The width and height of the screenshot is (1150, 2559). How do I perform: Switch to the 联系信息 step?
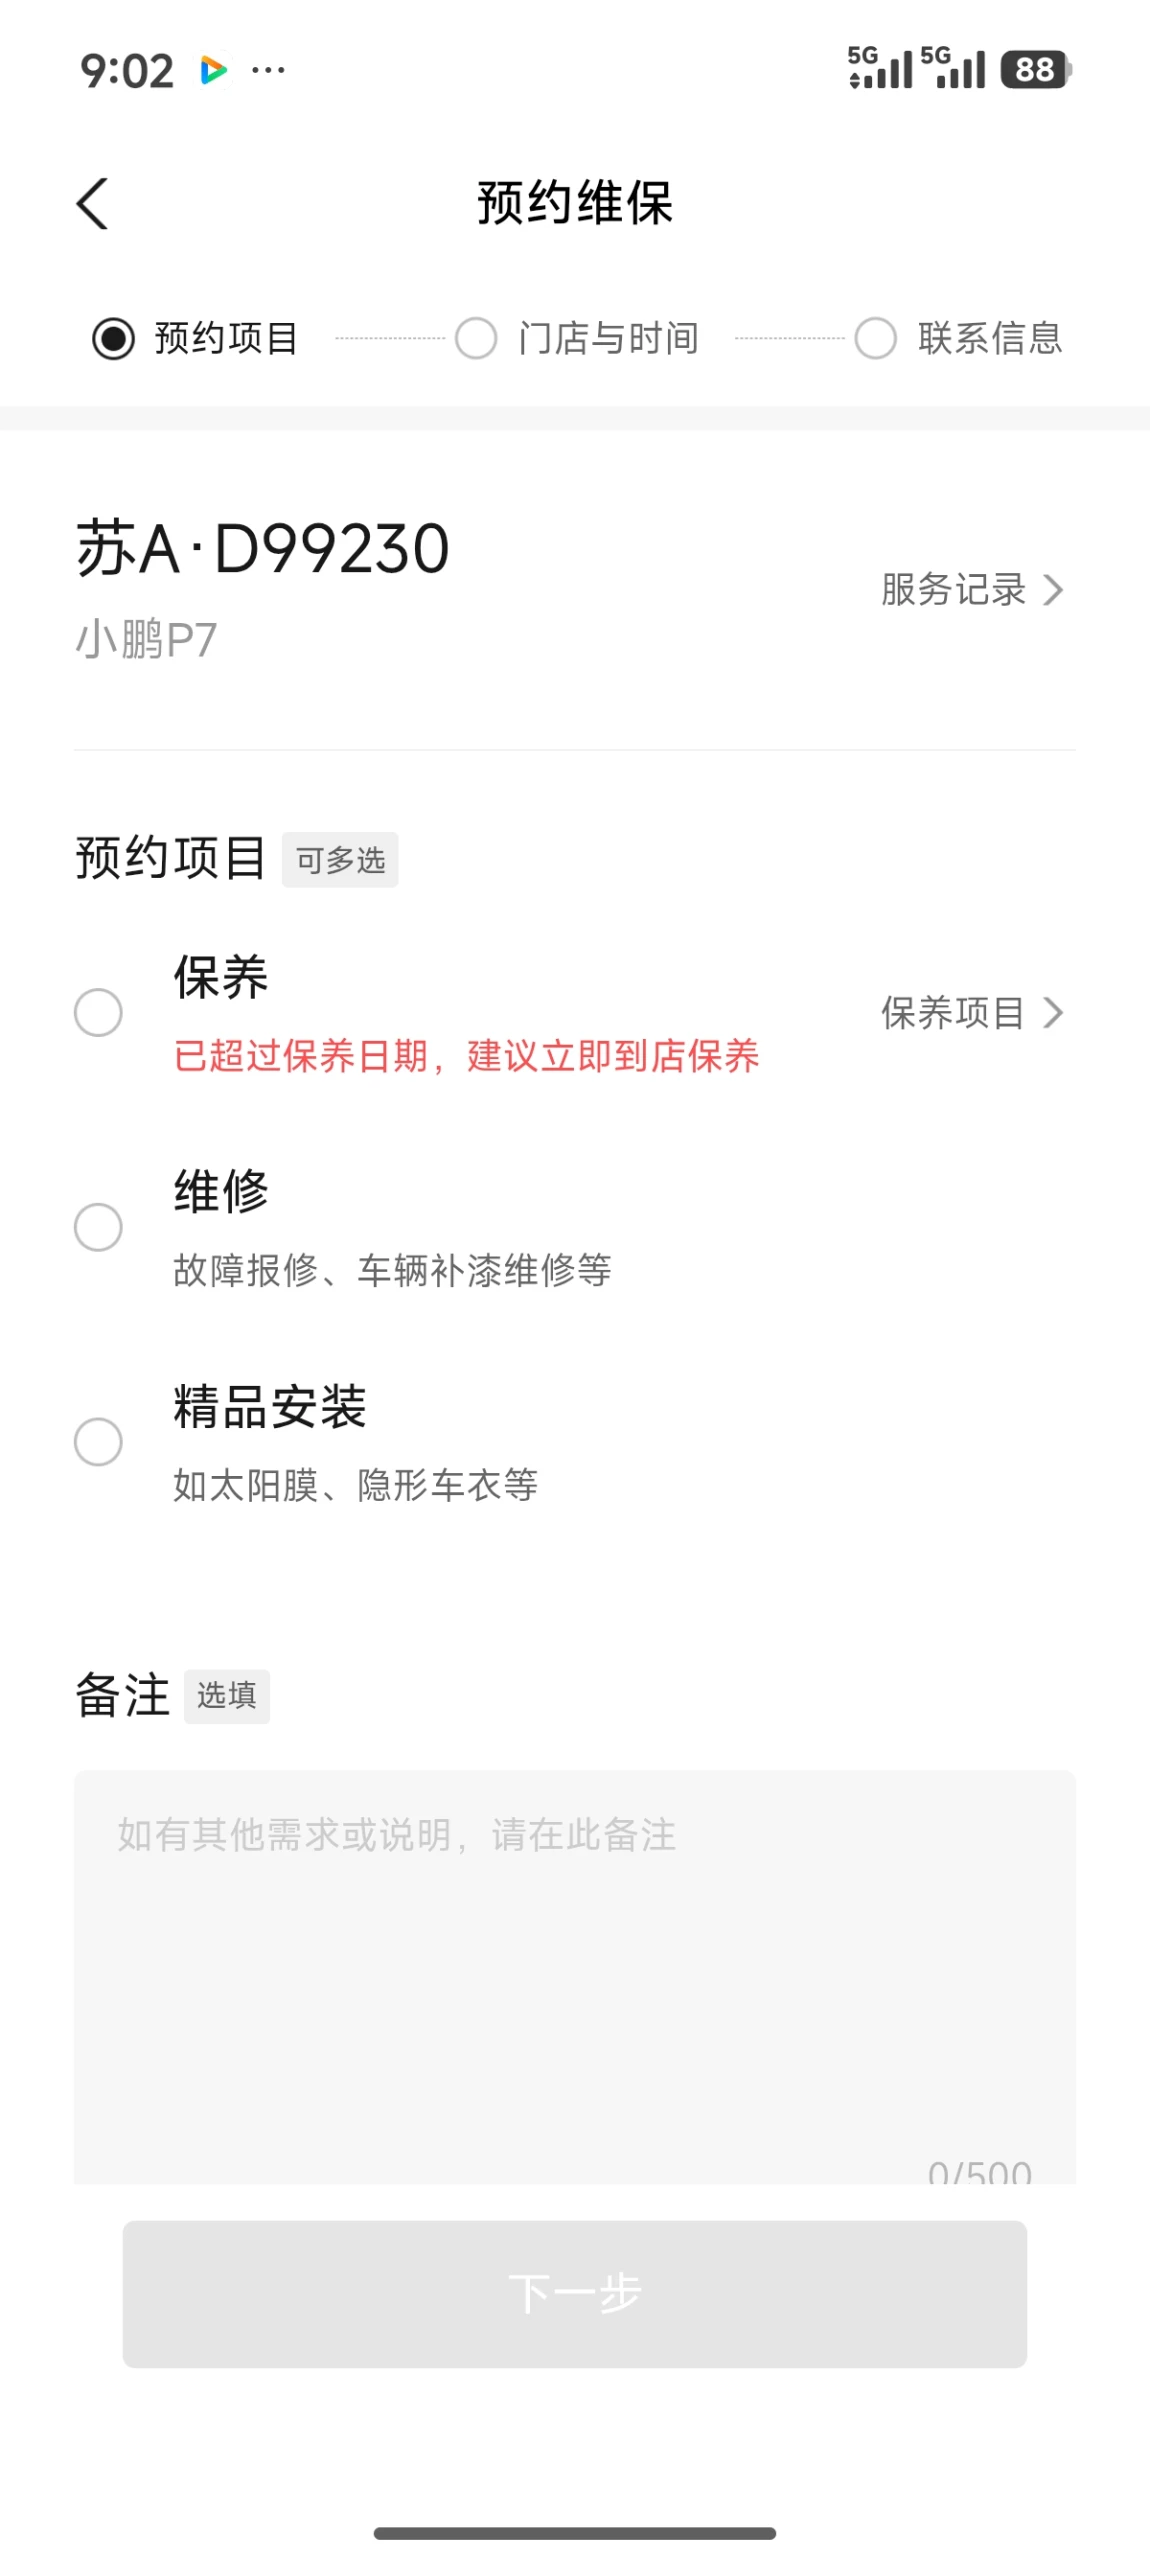(x=960, y=338)
